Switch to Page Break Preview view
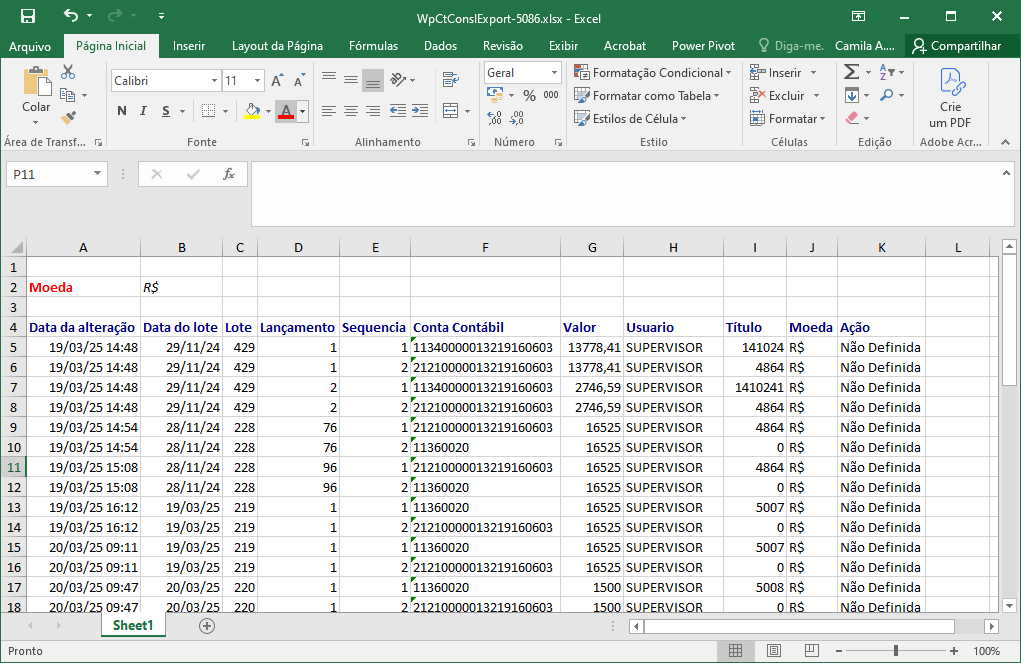The width and height of the screenshot is (1021, 663). coord(811,651)
